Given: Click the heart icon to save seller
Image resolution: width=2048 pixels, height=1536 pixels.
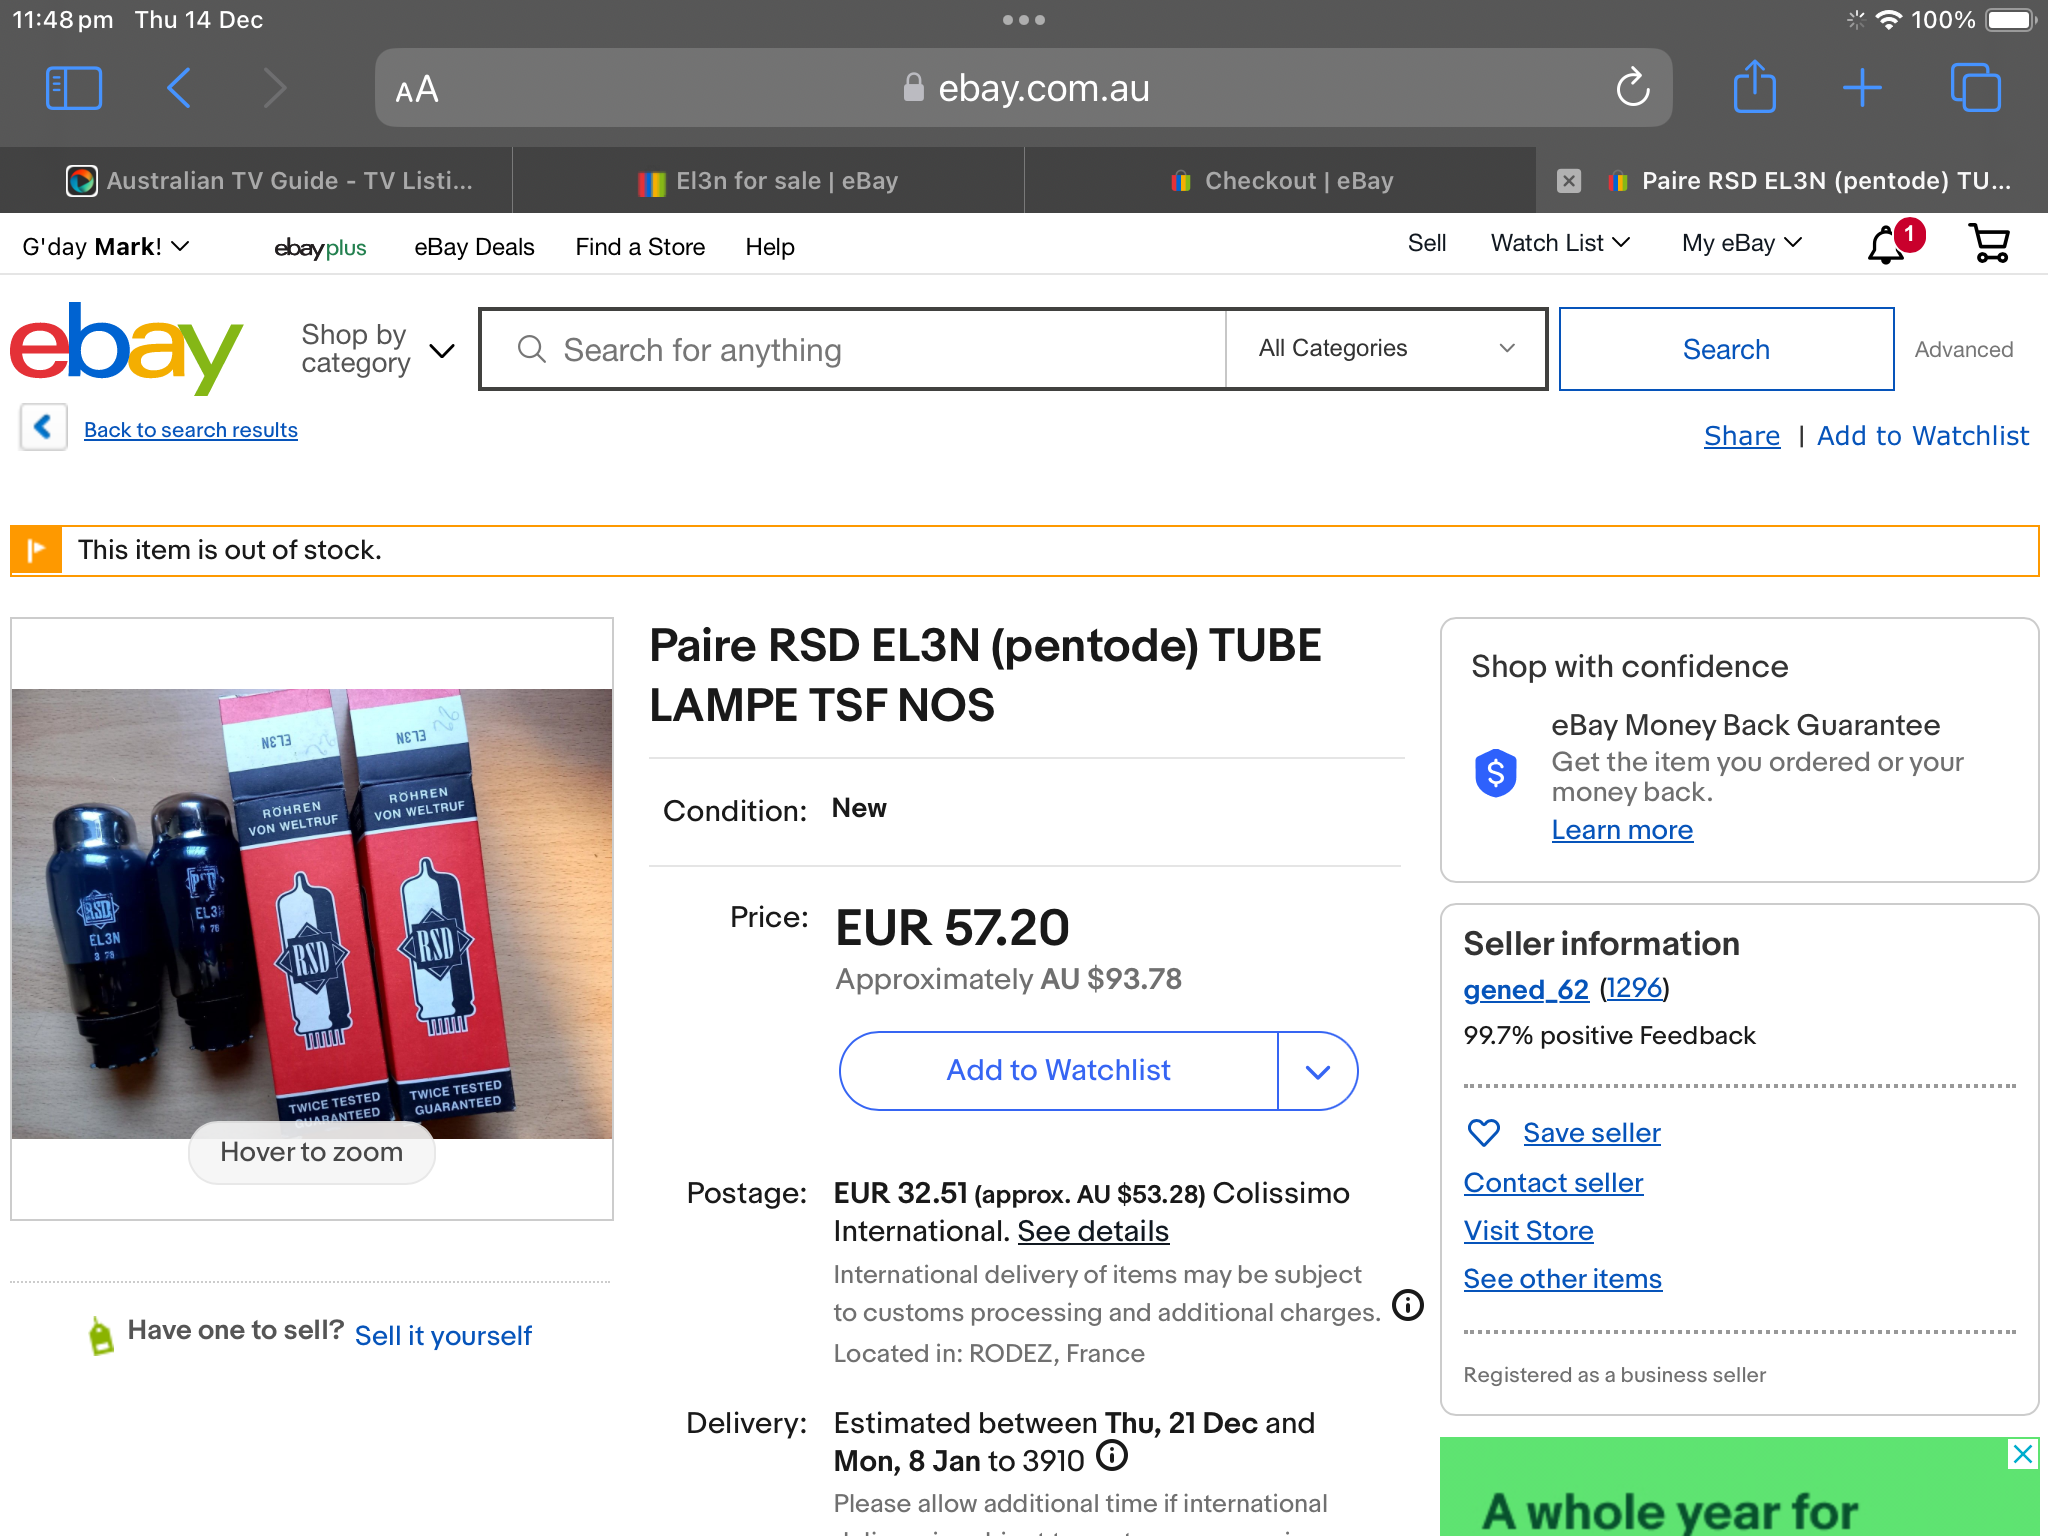Looking at the screenshot, I should (1483, 1133).
